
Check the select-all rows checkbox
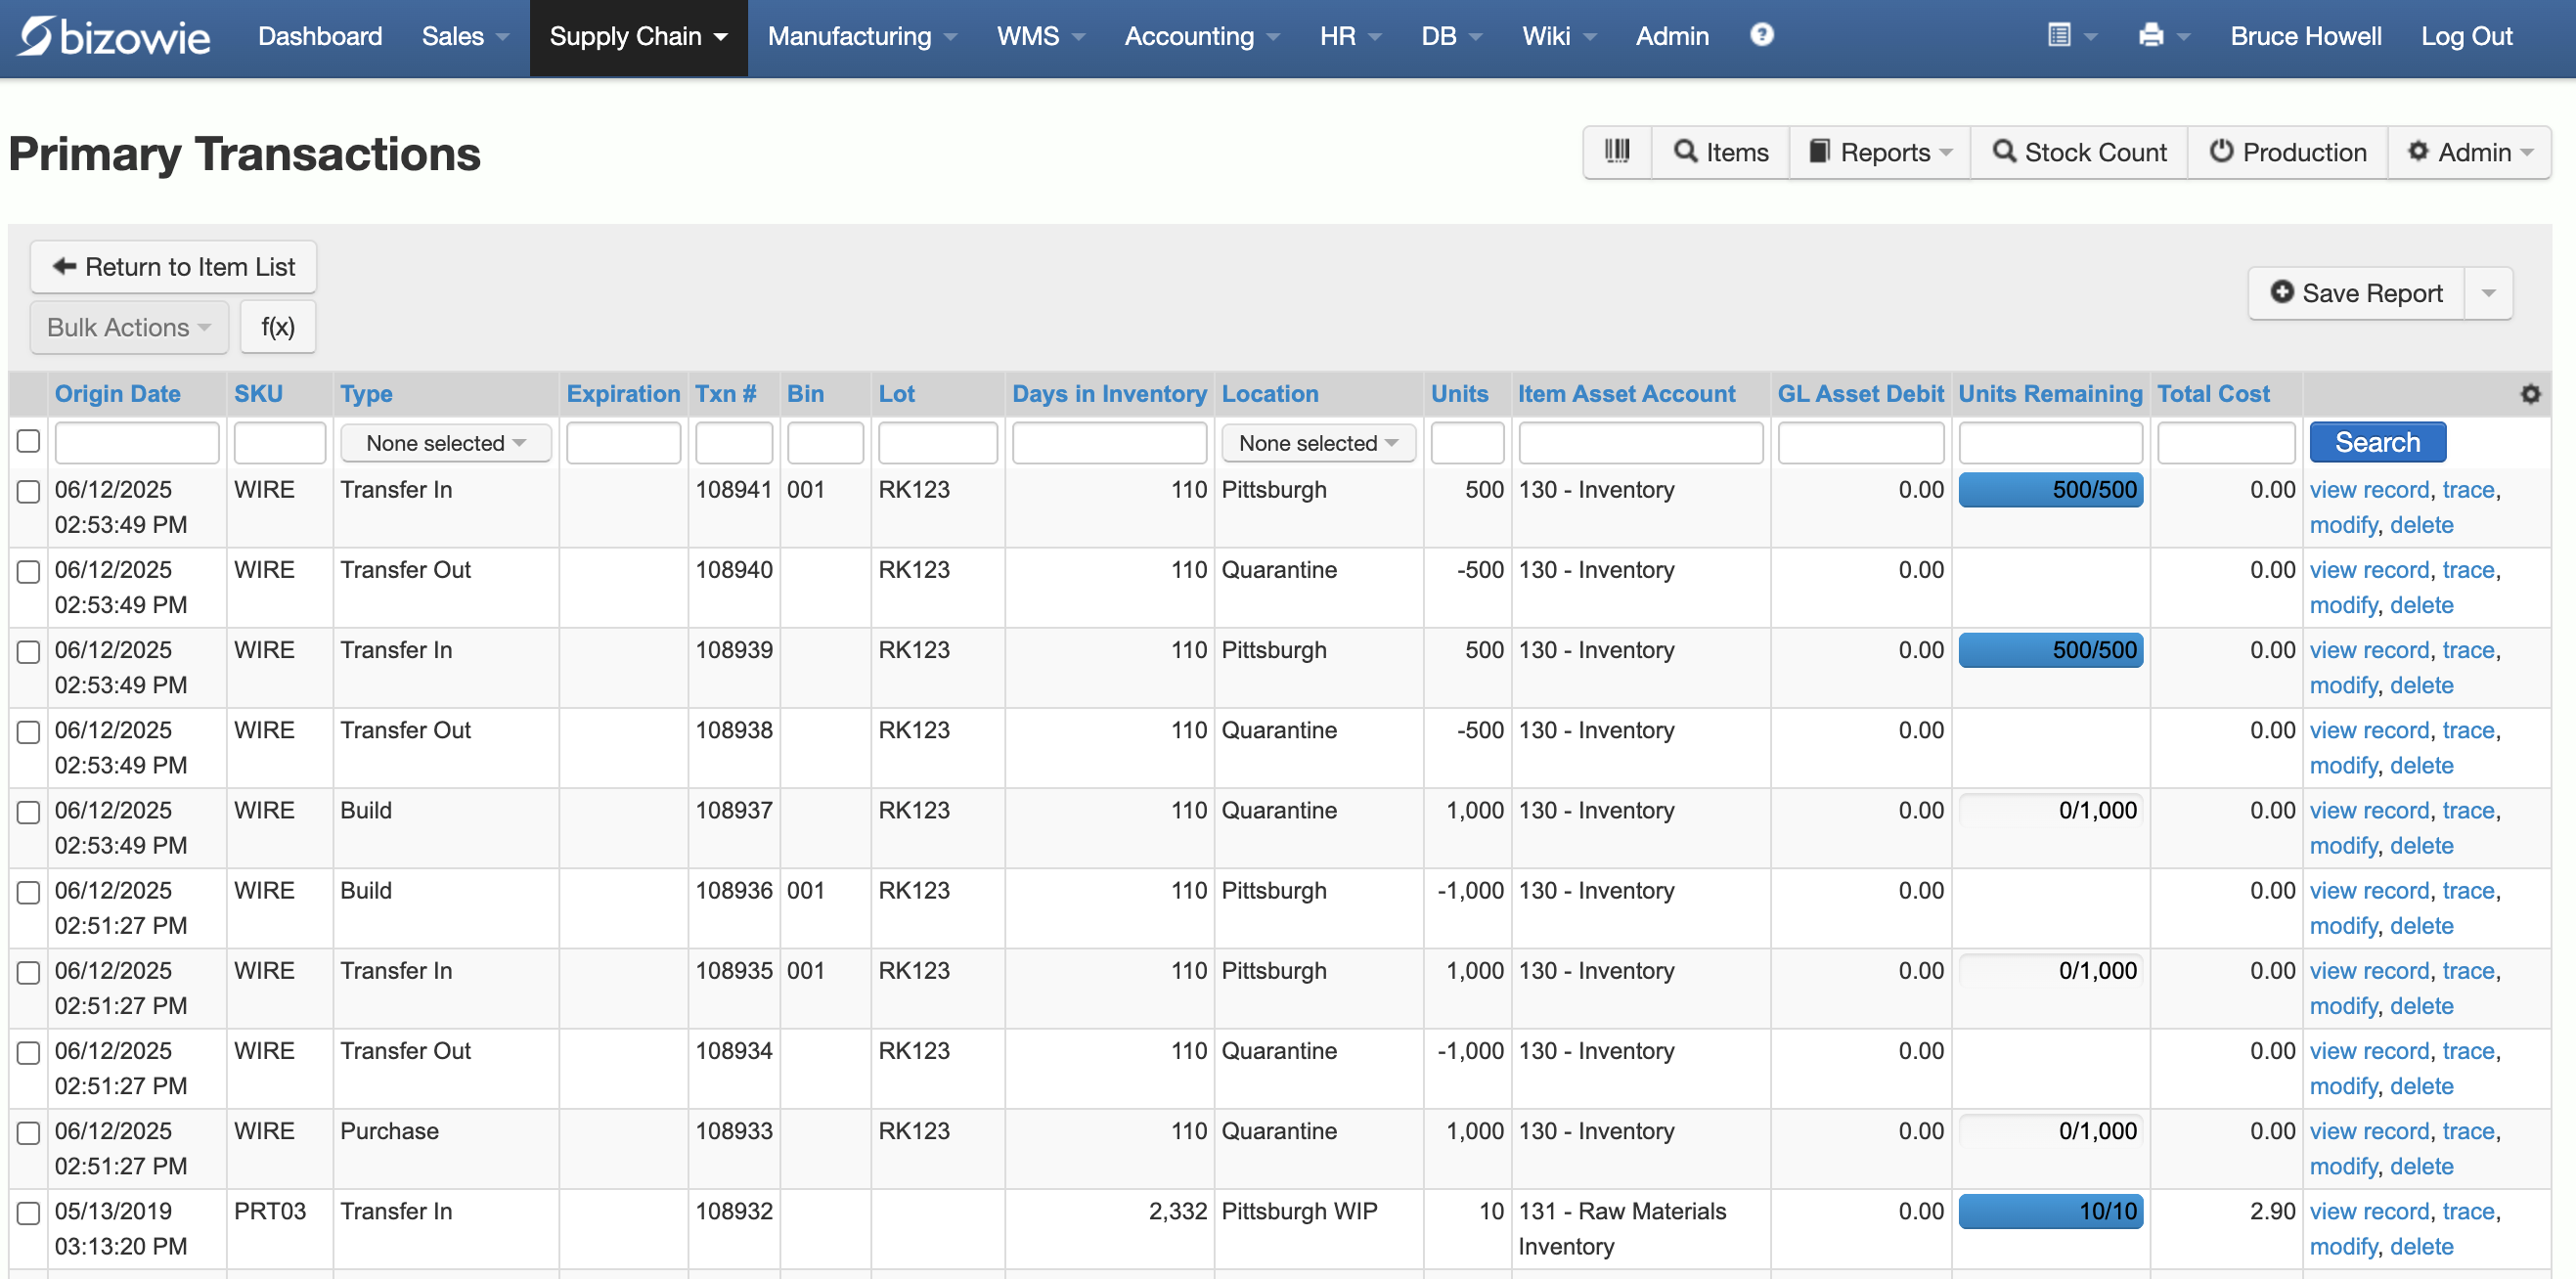click(28, 441)
